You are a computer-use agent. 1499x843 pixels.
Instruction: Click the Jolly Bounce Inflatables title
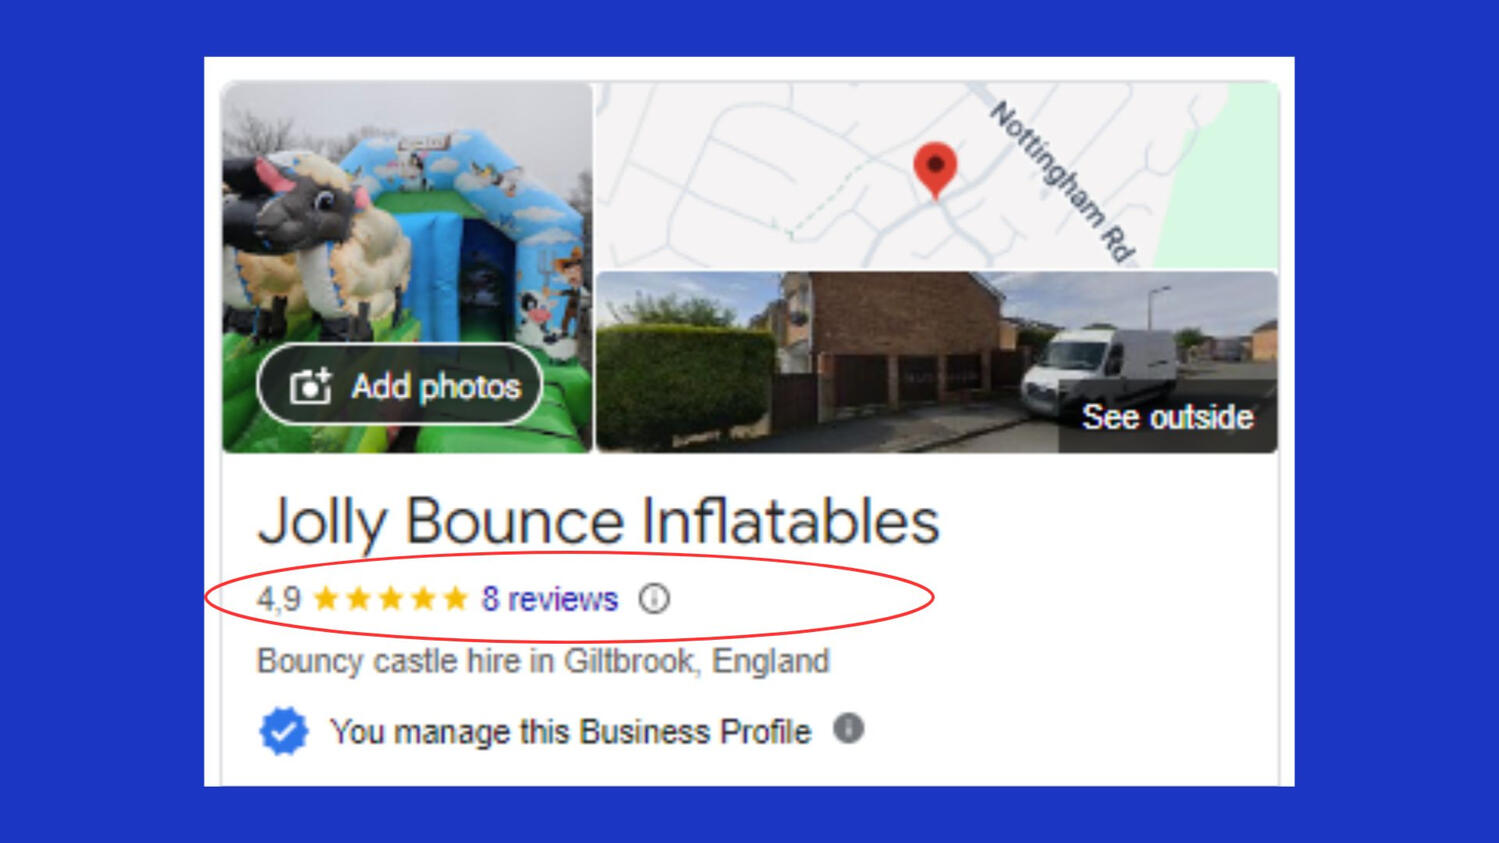pos(598,521)
